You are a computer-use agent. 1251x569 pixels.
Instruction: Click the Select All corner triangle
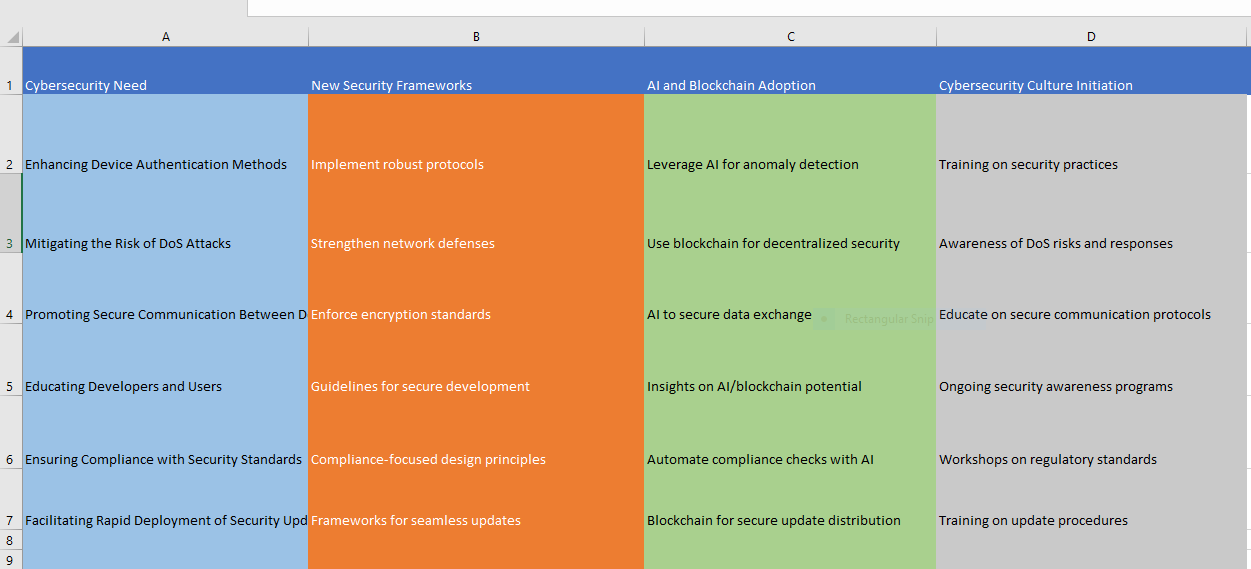click(x=11, y=37)
